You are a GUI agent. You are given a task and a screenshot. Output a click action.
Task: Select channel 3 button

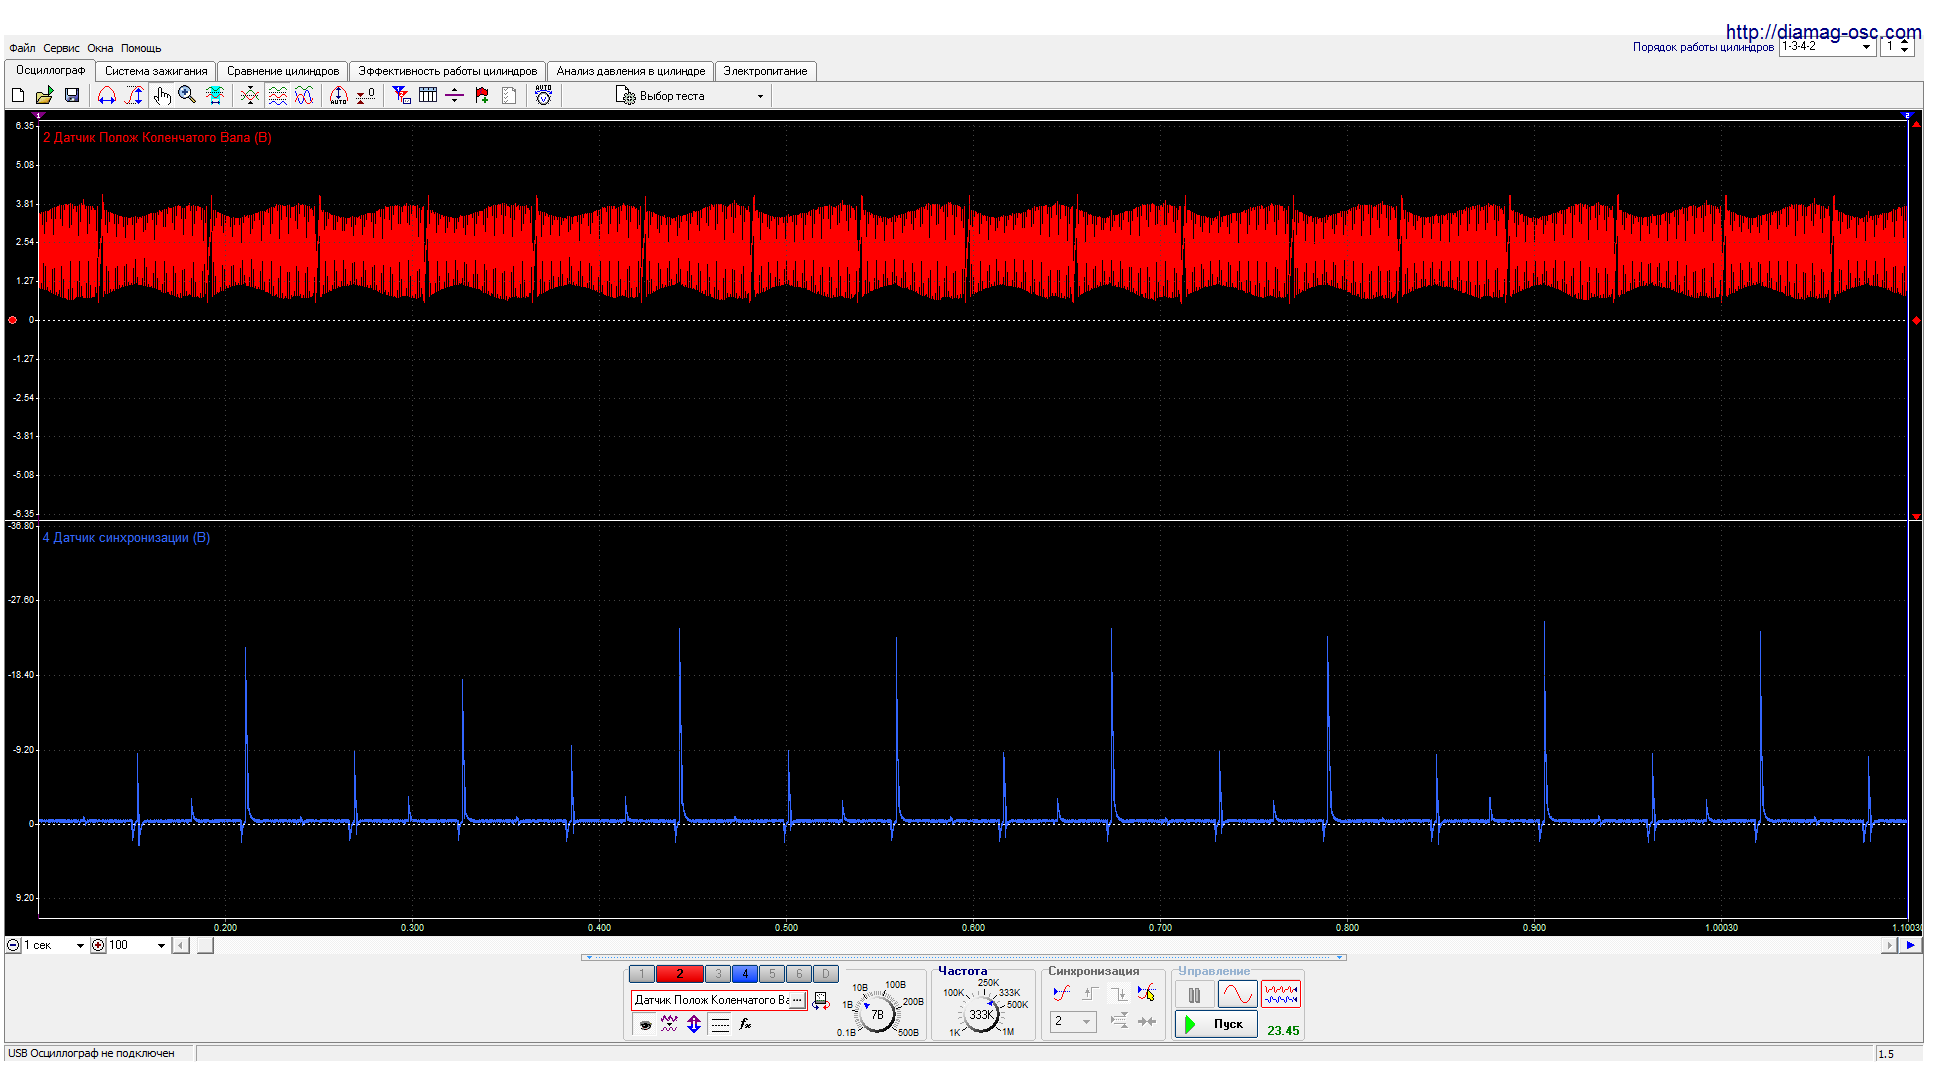(x=718, y=974)
